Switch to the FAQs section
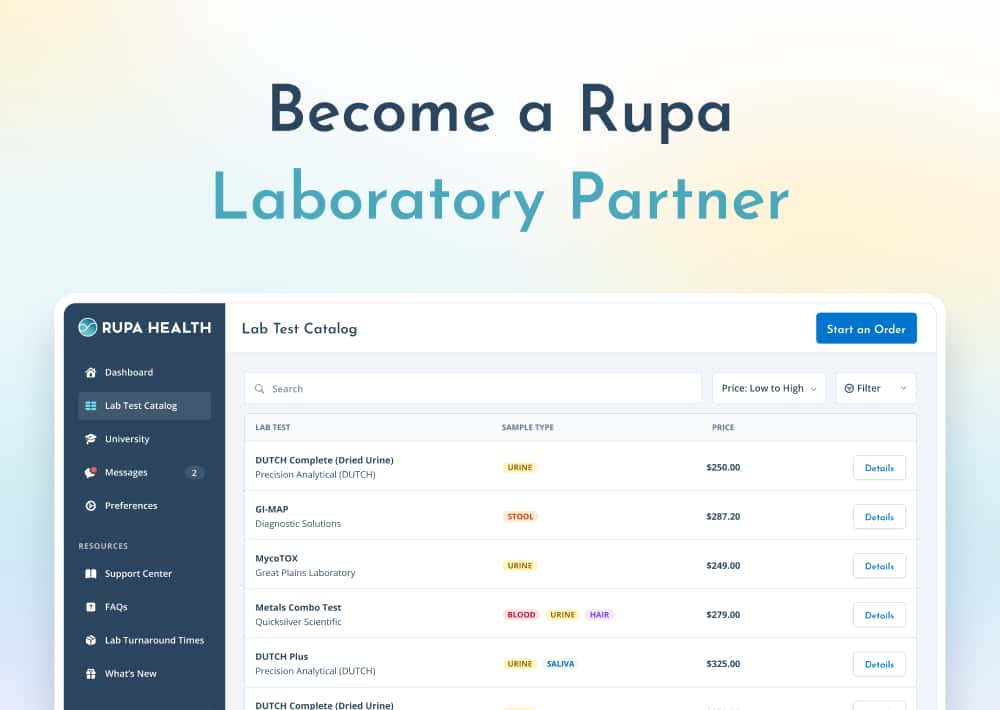Screen dimensions: 1000x710 90,606
